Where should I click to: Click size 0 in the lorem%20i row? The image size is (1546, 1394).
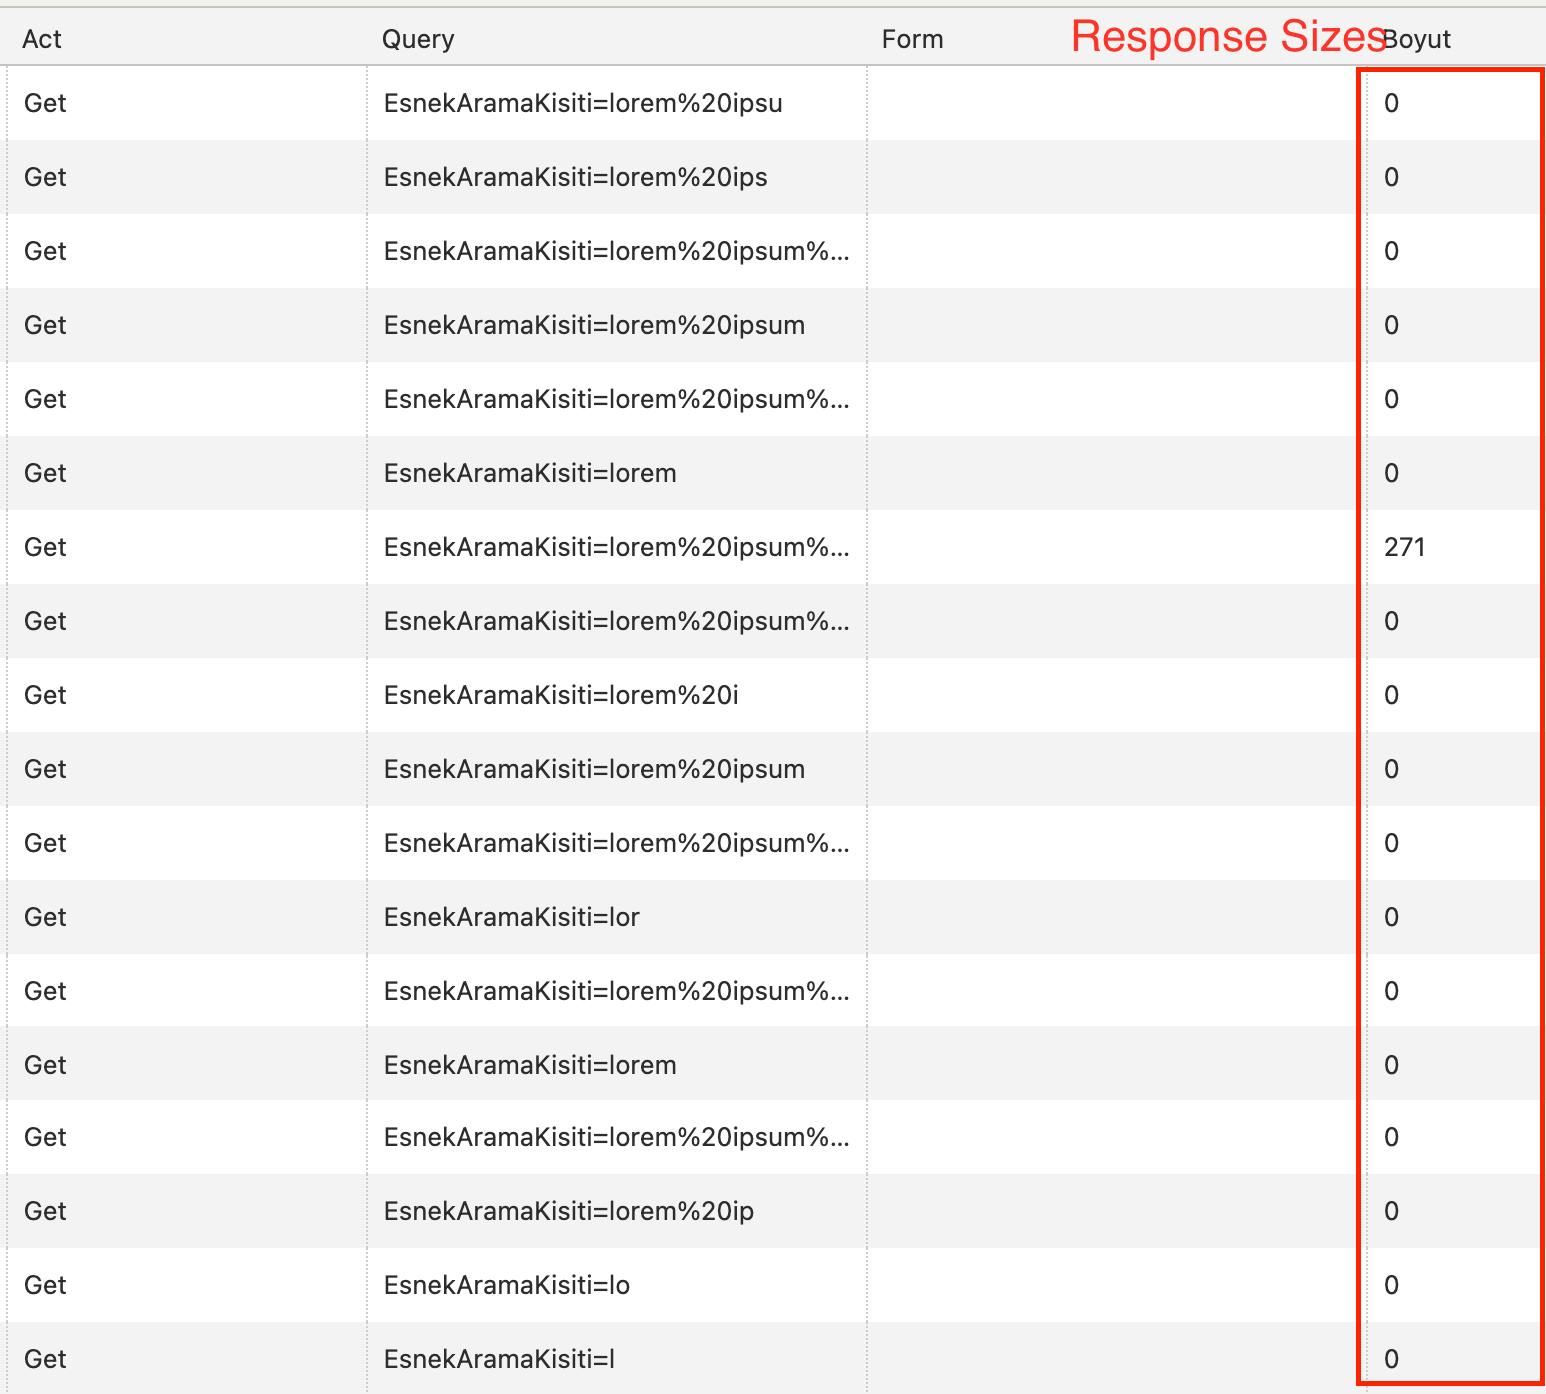click(1391, 695)
